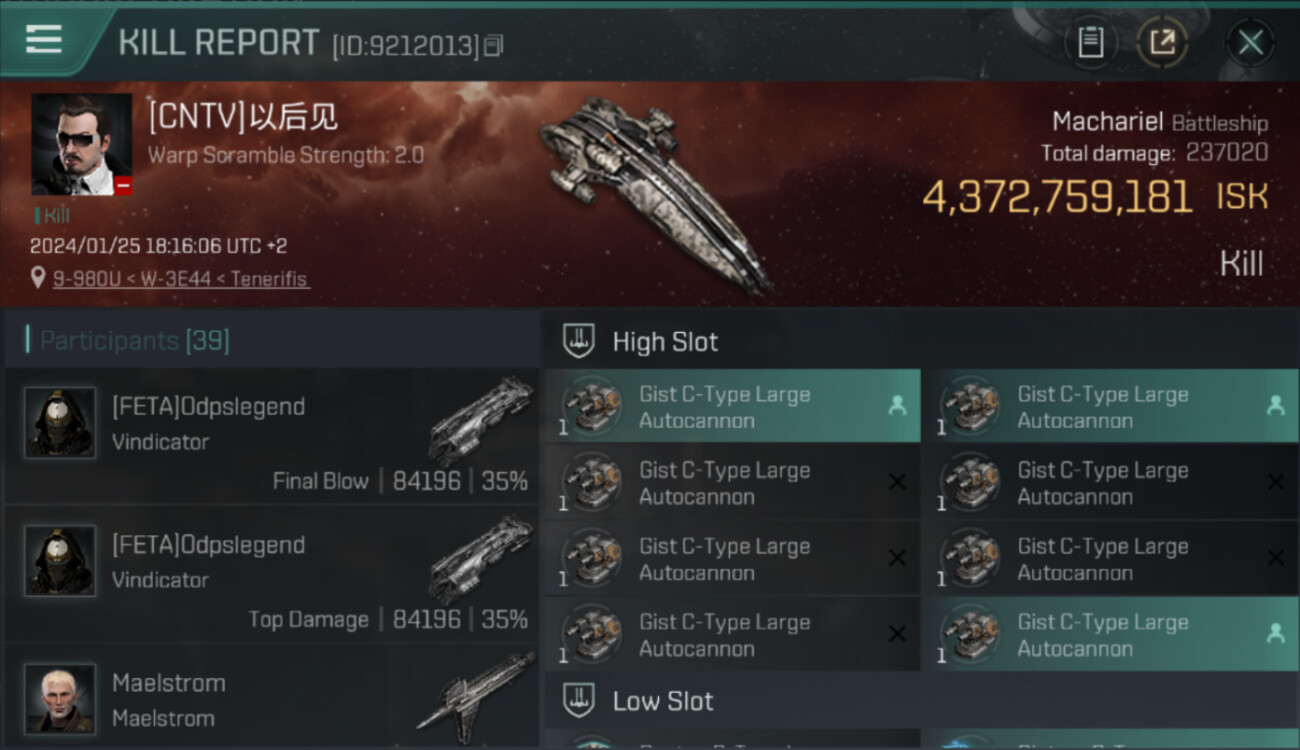Close the kill report window

pyautogui.click(x=1250, y=42)
